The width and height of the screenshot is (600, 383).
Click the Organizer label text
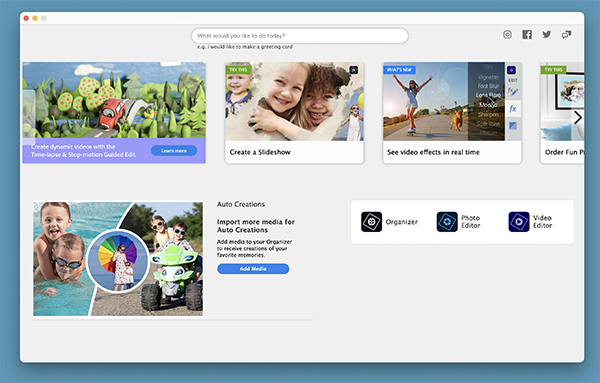tap(401, 222)
